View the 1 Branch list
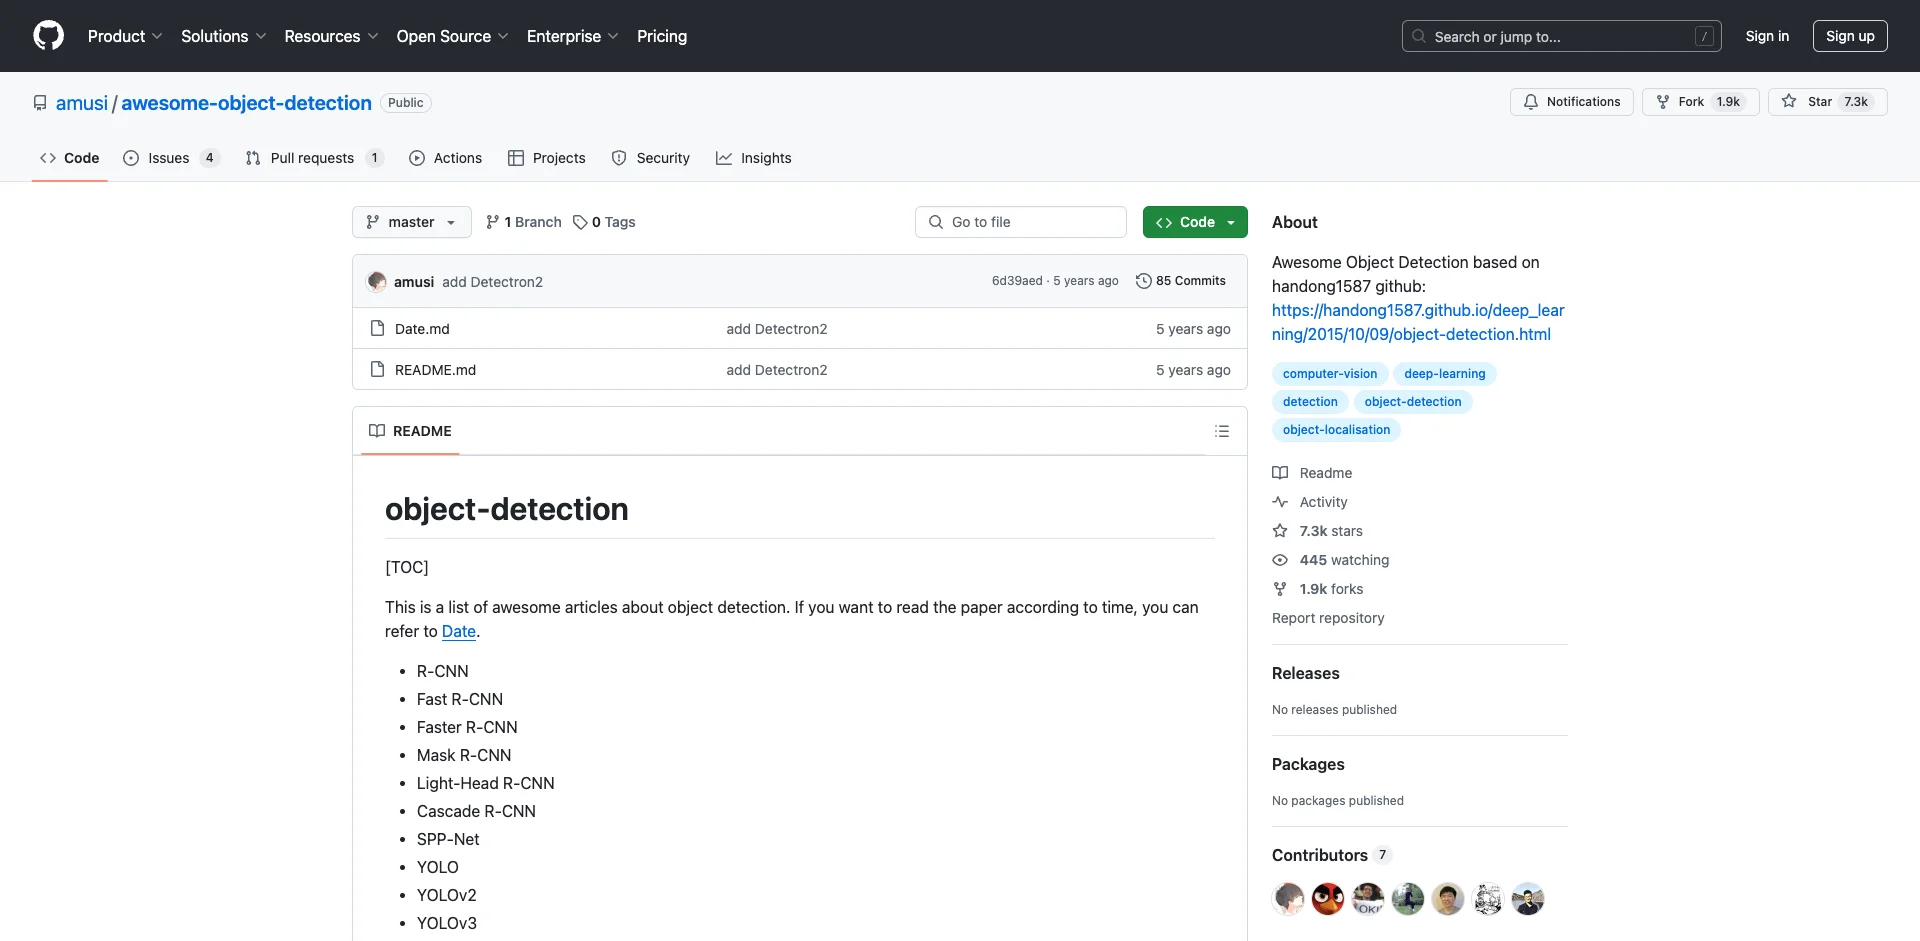Viewport: 1920px width, 941px height. point(523,222)
